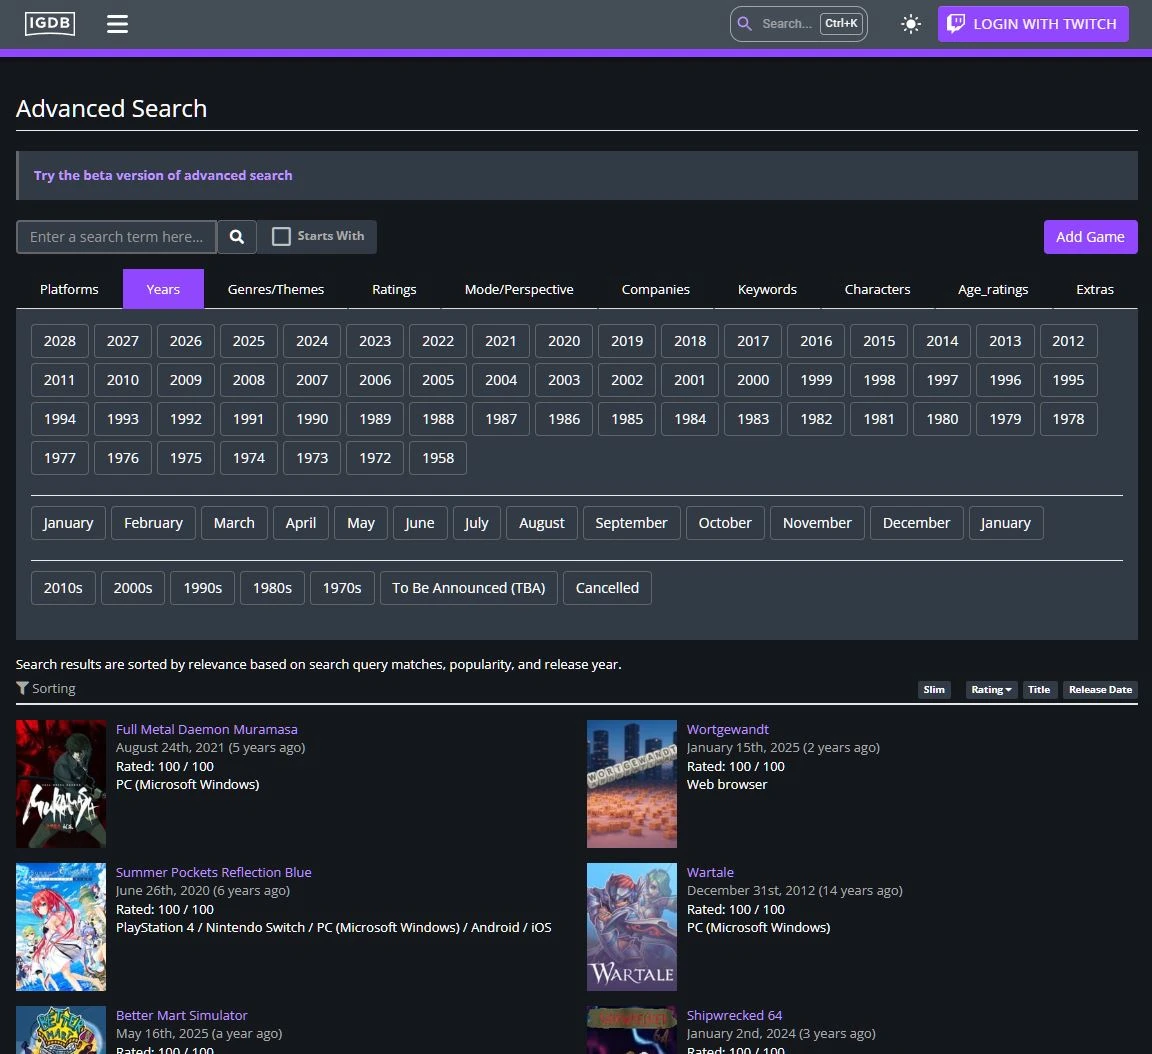Image resolution: width=1152 pixels, height=1054 pixels.
Task: Switch to the Genres/Themes tab
Action: point(276,289)
